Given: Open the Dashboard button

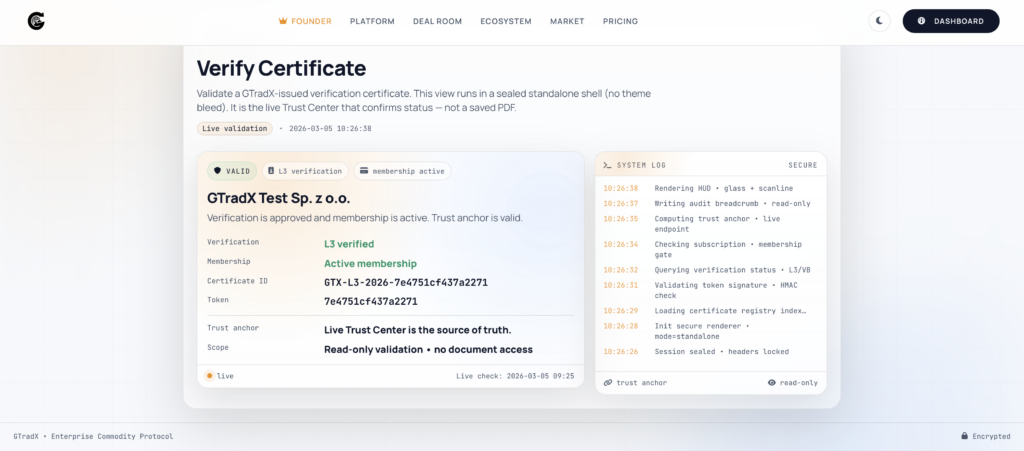Looking at the screenshot, I should pyautogui.click(x=950, y=21).
